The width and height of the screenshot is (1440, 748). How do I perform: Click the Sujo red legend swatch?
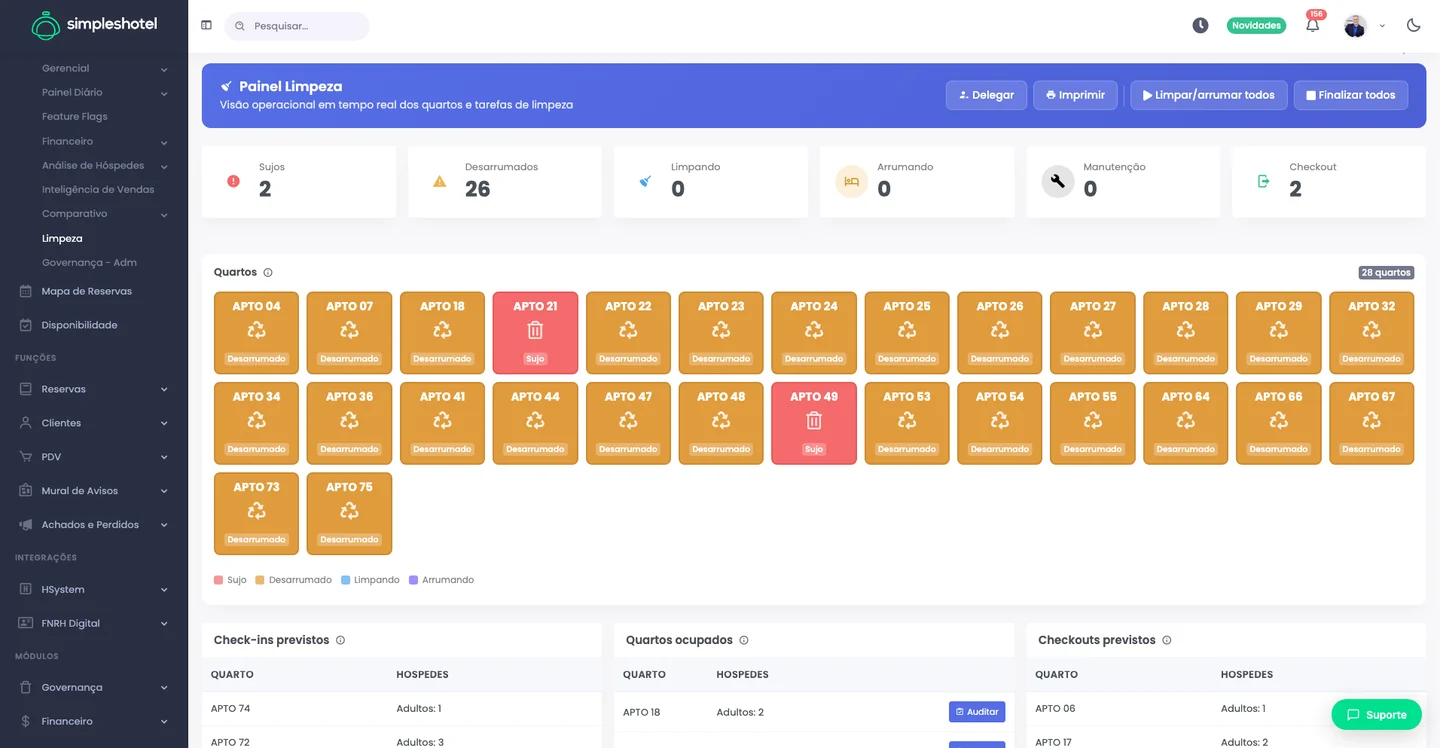point(219,580)
